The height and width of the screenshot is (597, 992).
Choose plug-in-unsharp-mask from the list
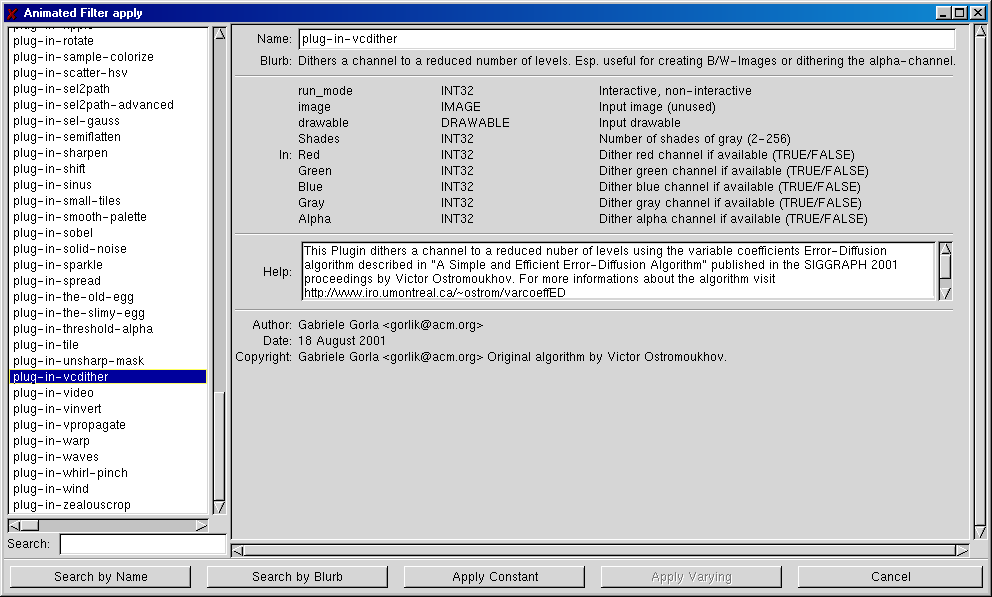(x=79, y=361)
